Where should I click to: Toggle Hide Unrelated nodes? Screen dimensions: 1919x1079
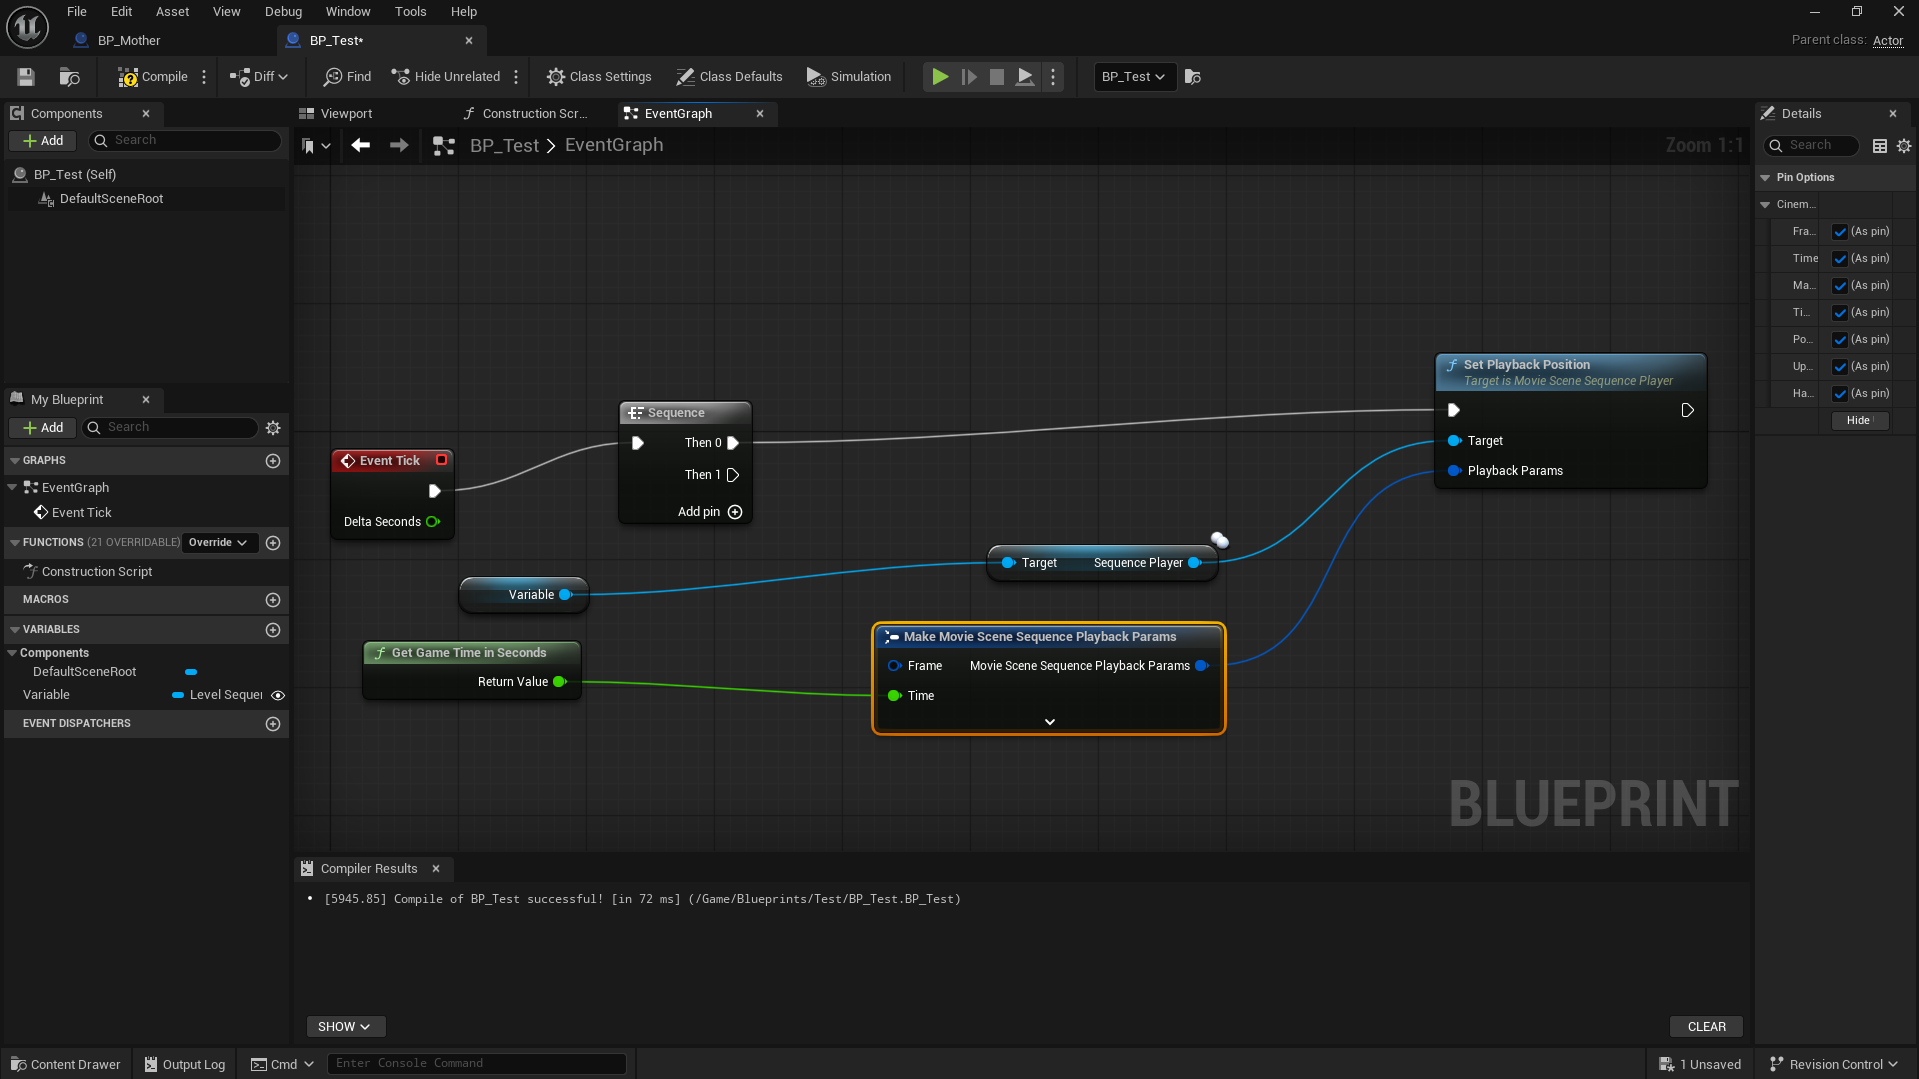point(446,77)
